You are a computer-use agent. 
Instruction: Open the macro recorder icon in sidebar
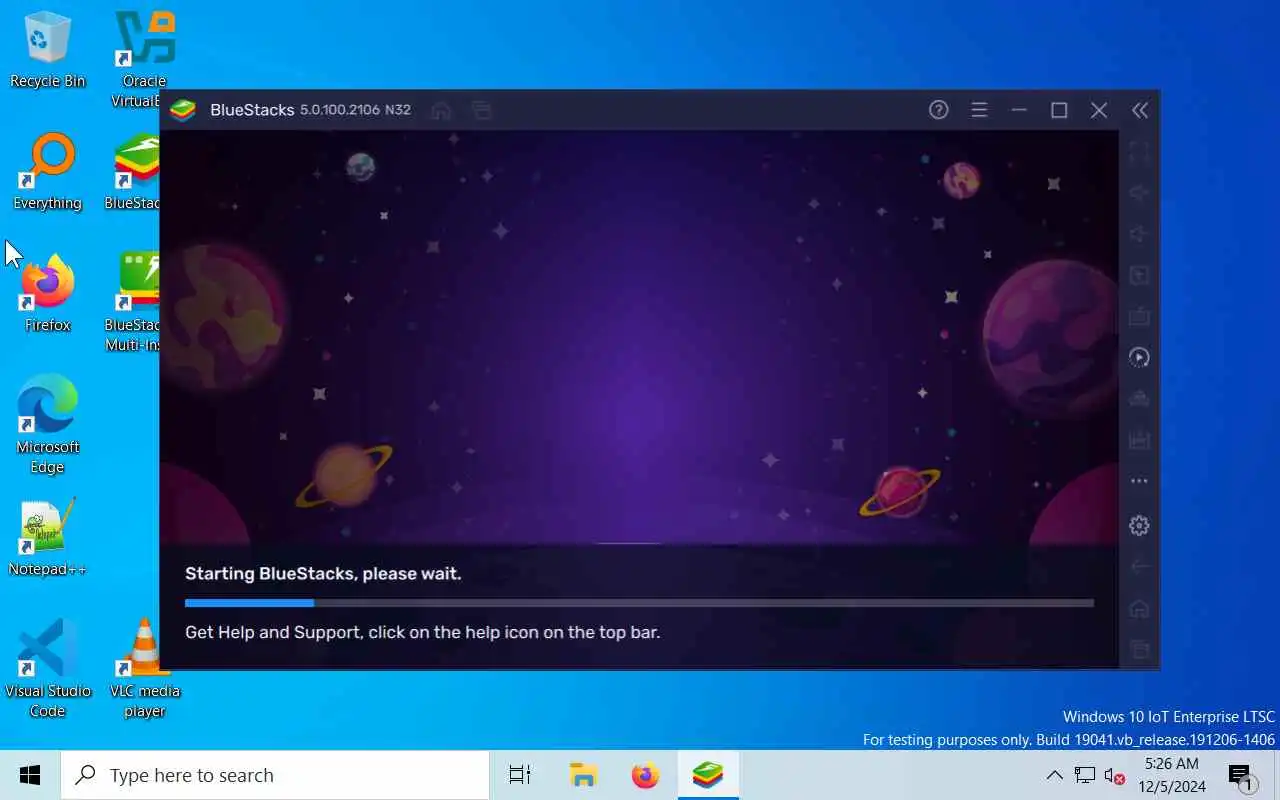tap(1139, 357)
